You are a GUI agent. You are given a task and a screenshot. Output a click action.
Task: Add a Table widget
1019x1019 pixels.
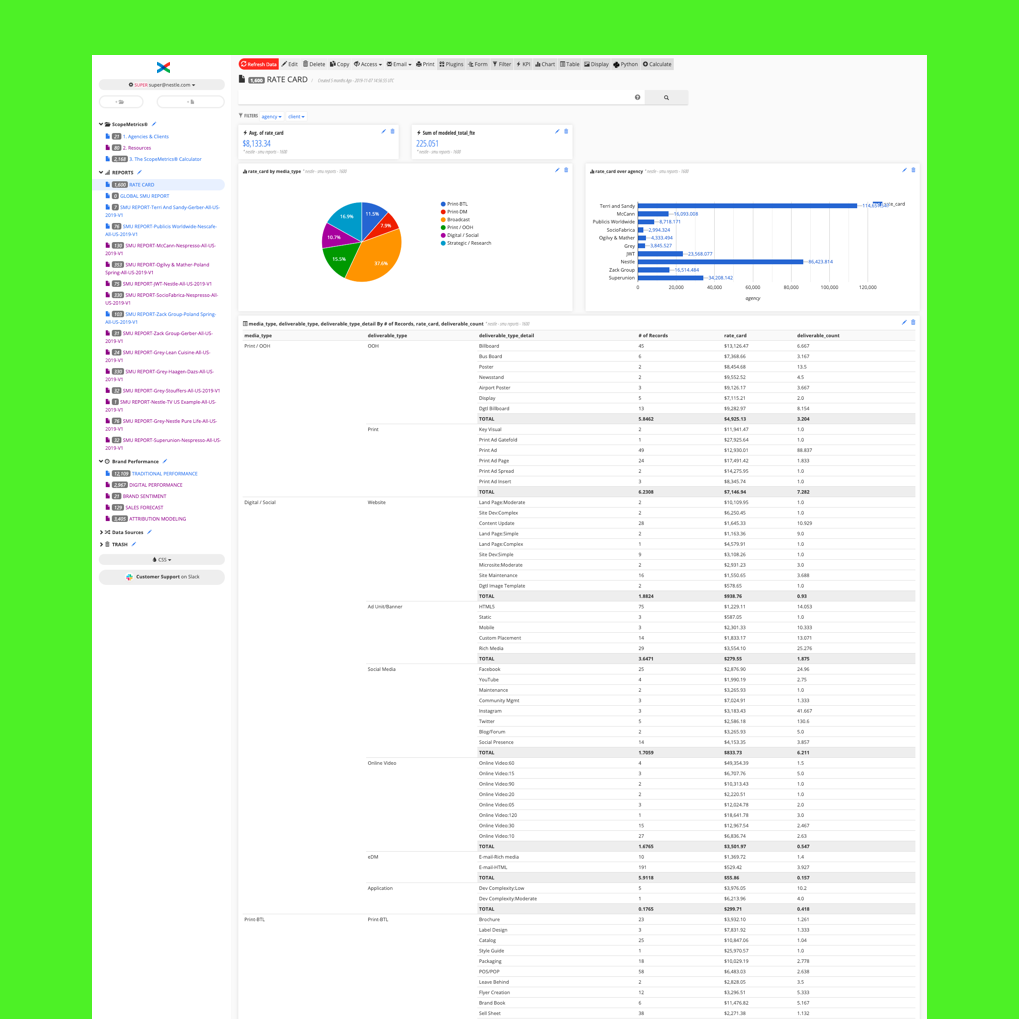(570, 64)
